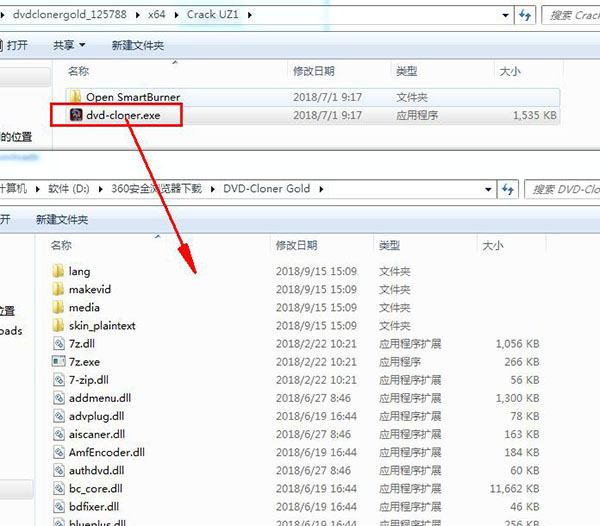Screen dimensions: 600x526
Task: Click the 7z.dll file icon
Action: tap(58, 344)
